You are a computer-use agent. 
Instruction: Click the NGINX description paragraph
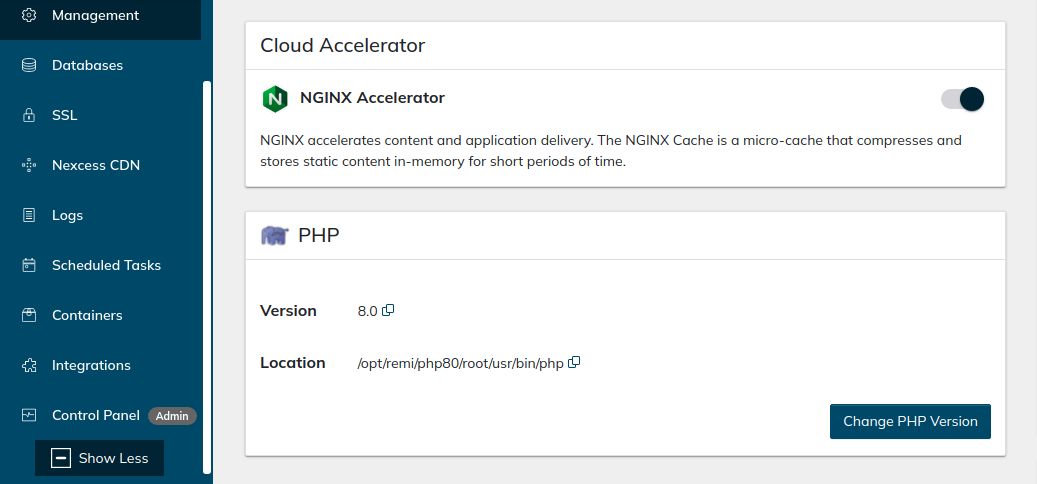[610, 151]
